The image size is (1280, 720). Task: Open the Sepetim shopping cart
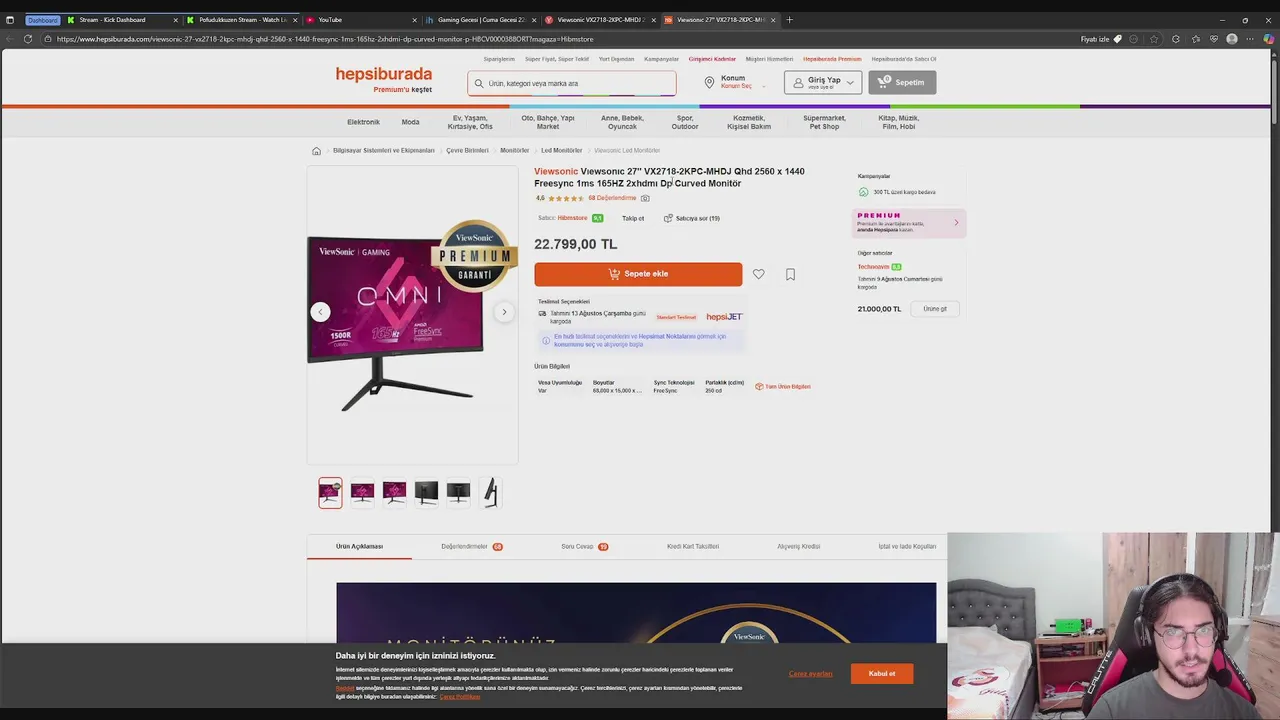(902, 82)
